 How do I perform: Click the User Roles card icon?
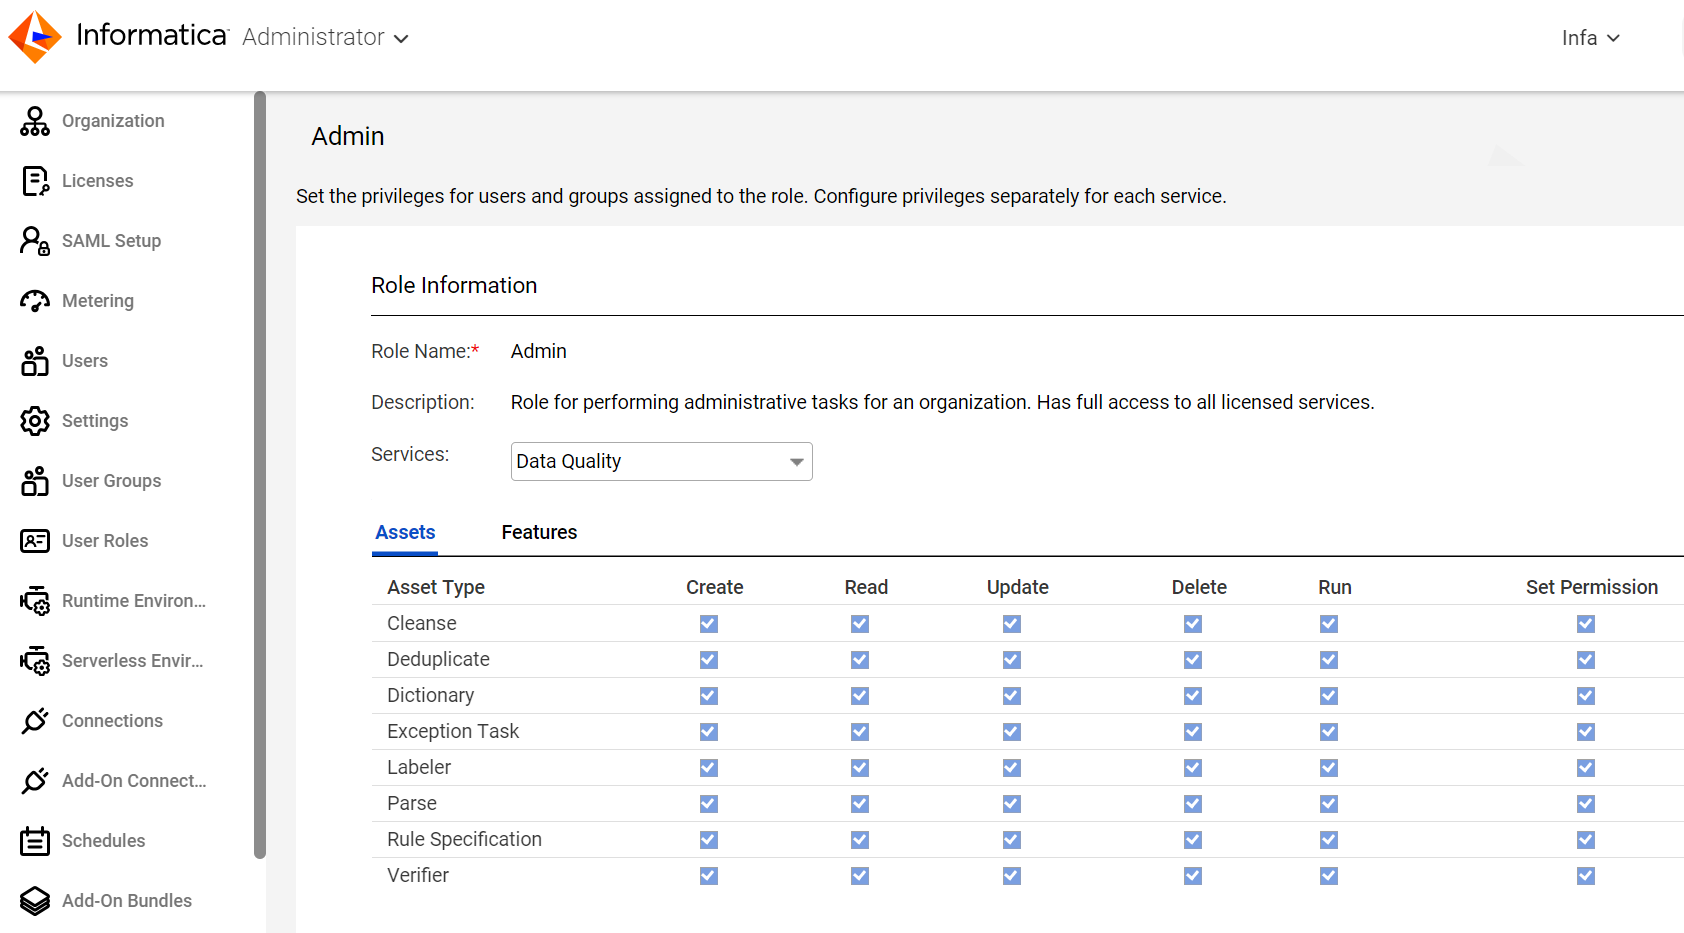[x=35, y=541]
